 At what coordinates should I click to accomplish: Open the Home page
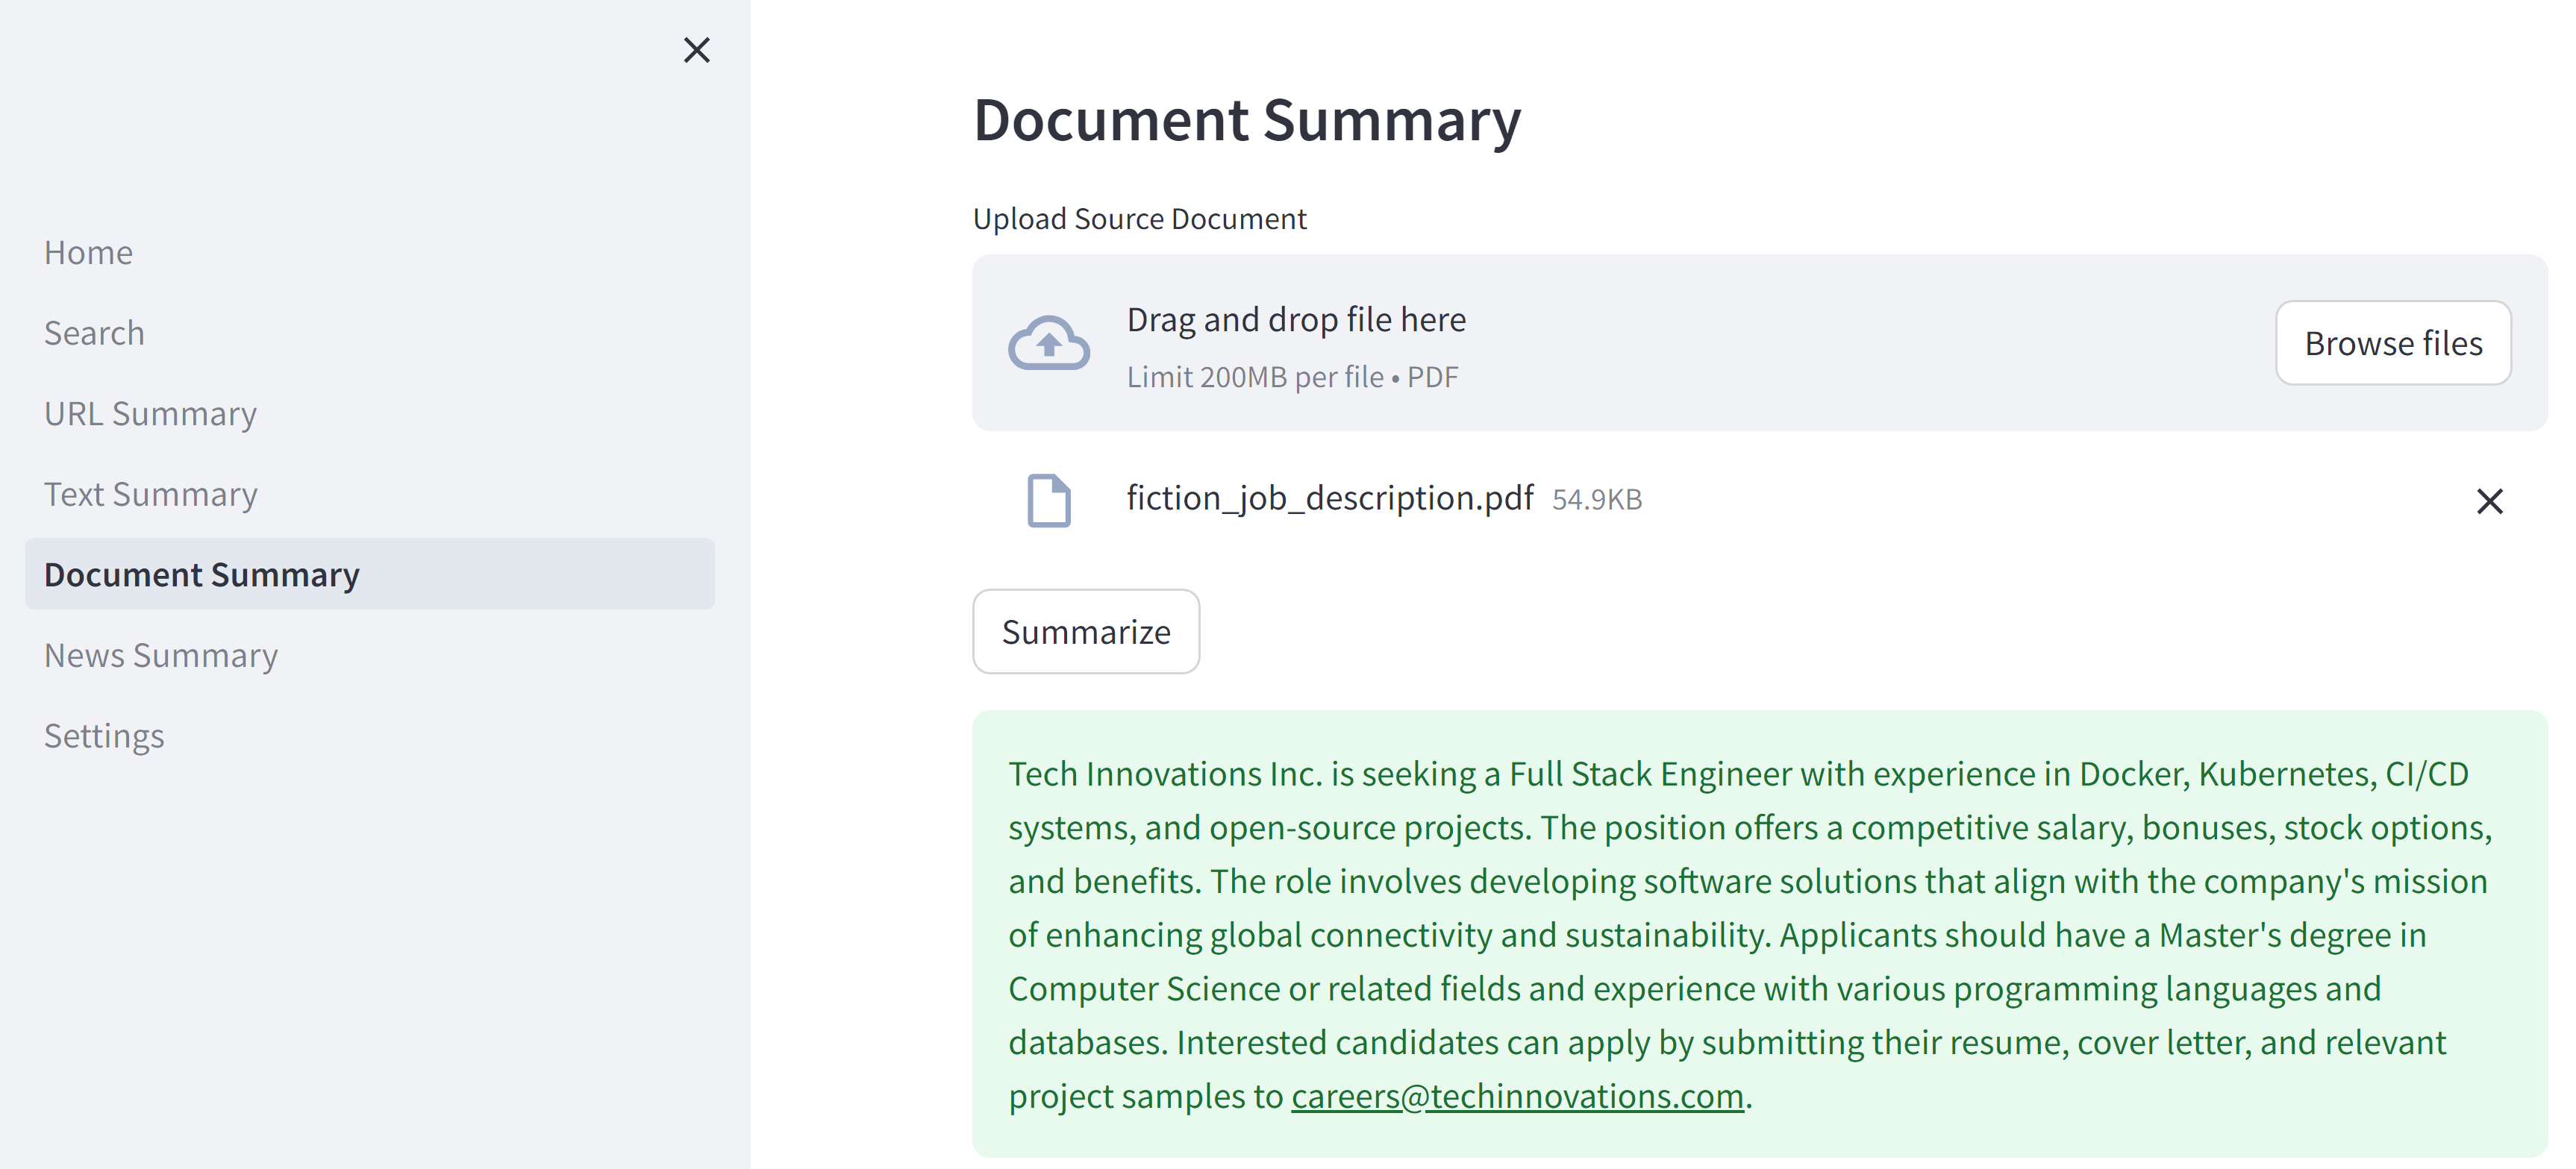coord(88,253)
